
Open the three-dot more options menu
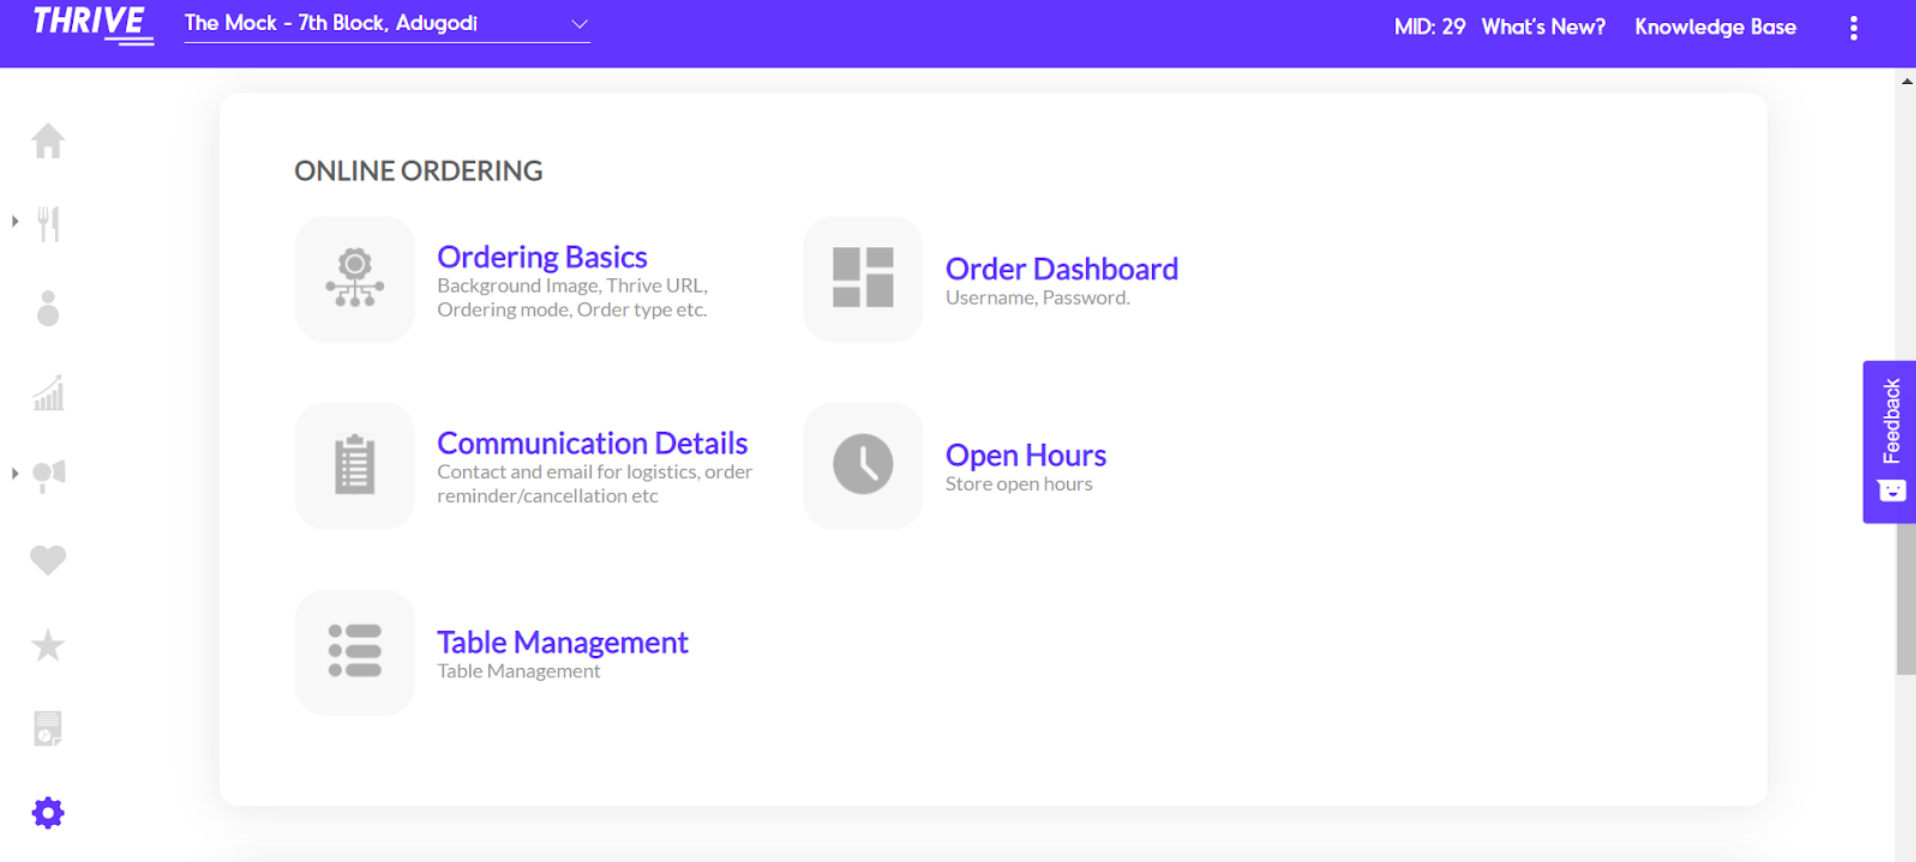point(1853,28)
